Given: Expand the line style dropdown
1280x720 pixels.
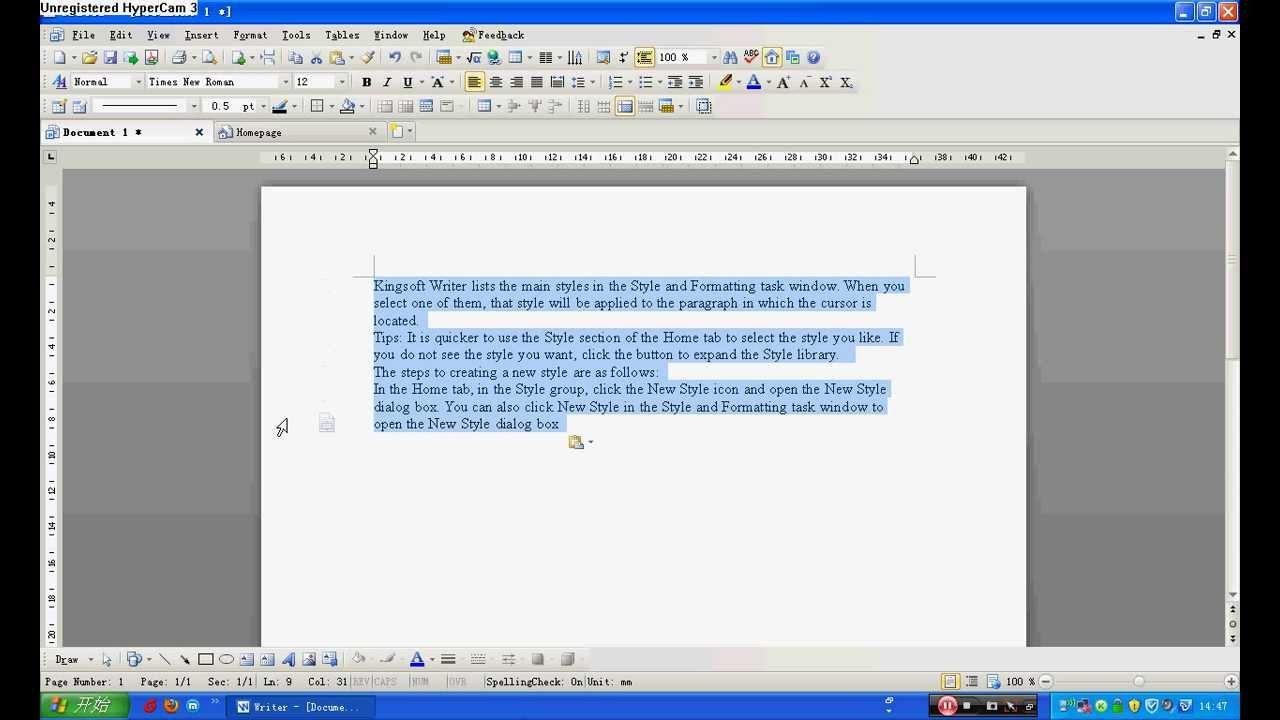Looking at the screenshot, I should coord(194,106).
